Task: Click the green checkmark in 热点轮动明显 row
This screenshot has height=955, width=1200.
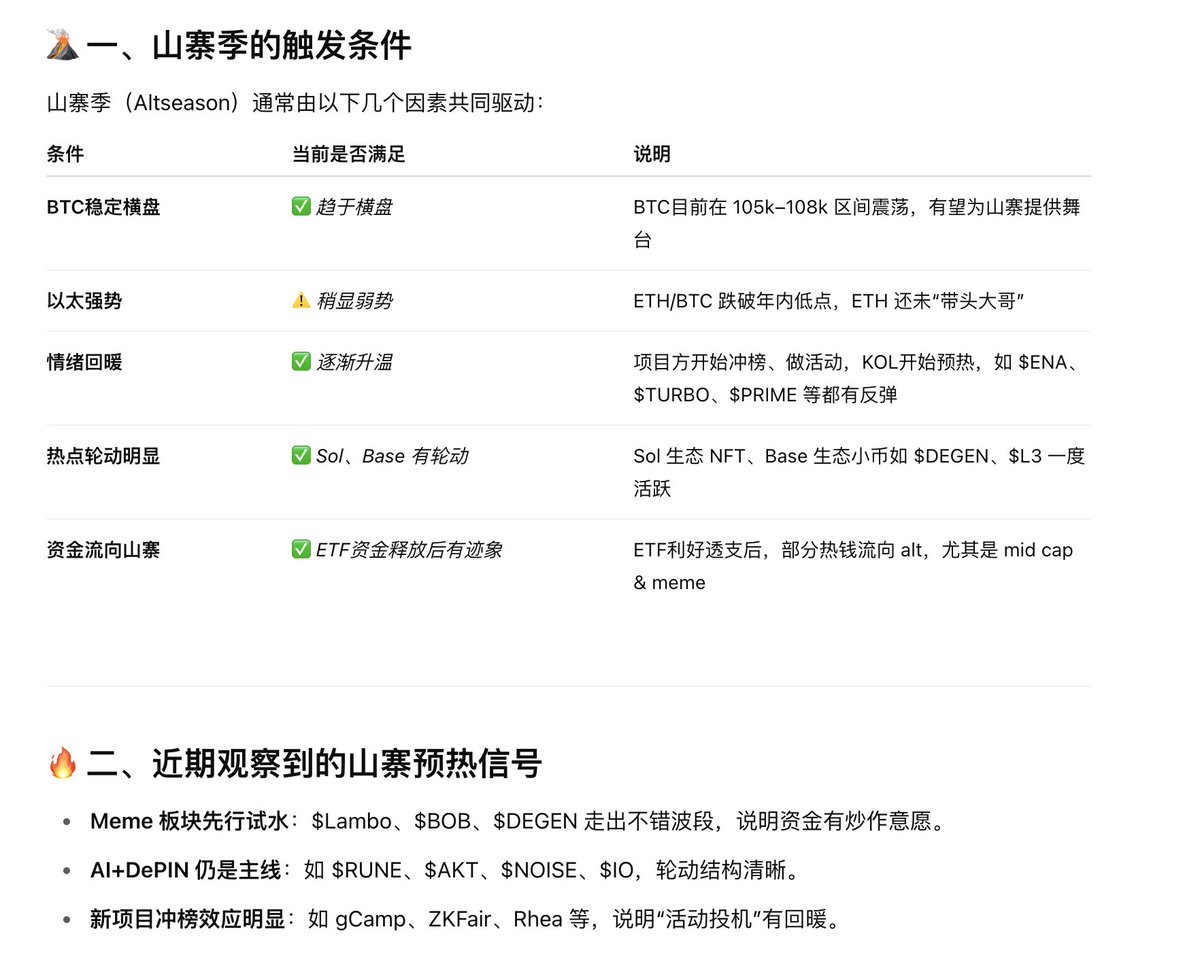Action: click(300, 456)
